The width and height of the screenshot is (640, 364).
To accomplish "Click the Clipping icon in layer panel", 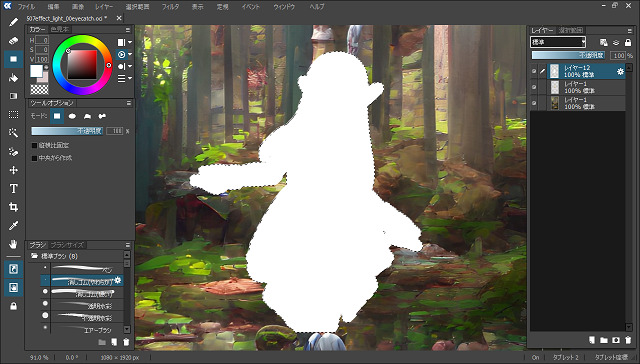I will [616, 42].
